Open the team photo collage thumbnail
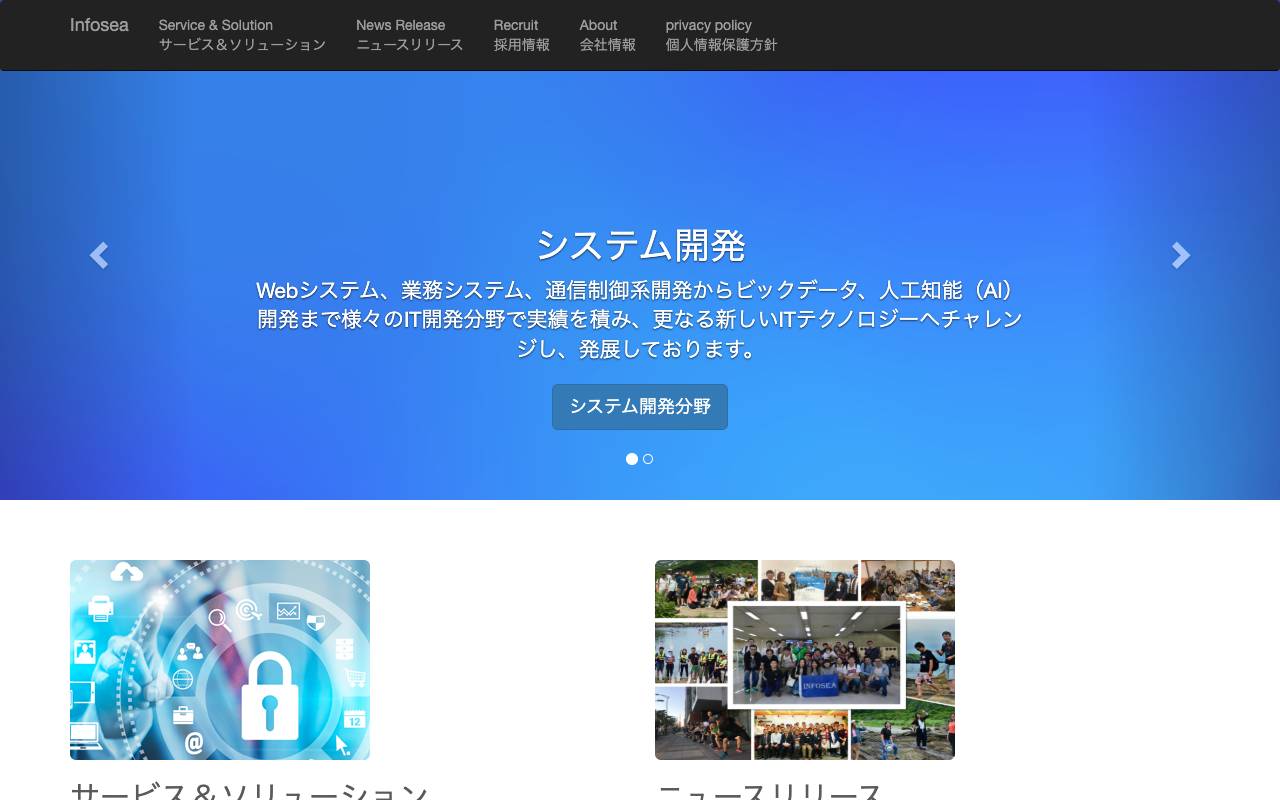This screenshot has height=800, width=1280. 805,660
